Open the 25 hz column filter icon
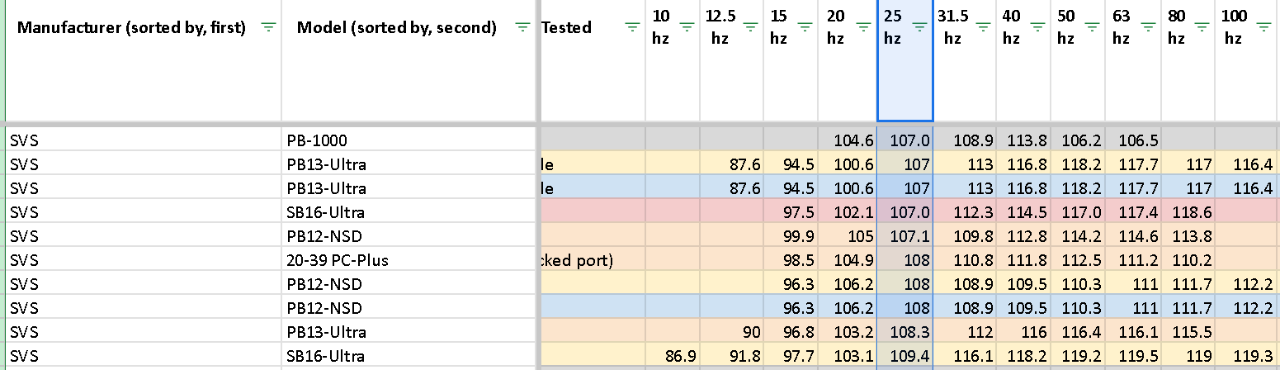The image size is (1280, 370). [x=918, y=28]
